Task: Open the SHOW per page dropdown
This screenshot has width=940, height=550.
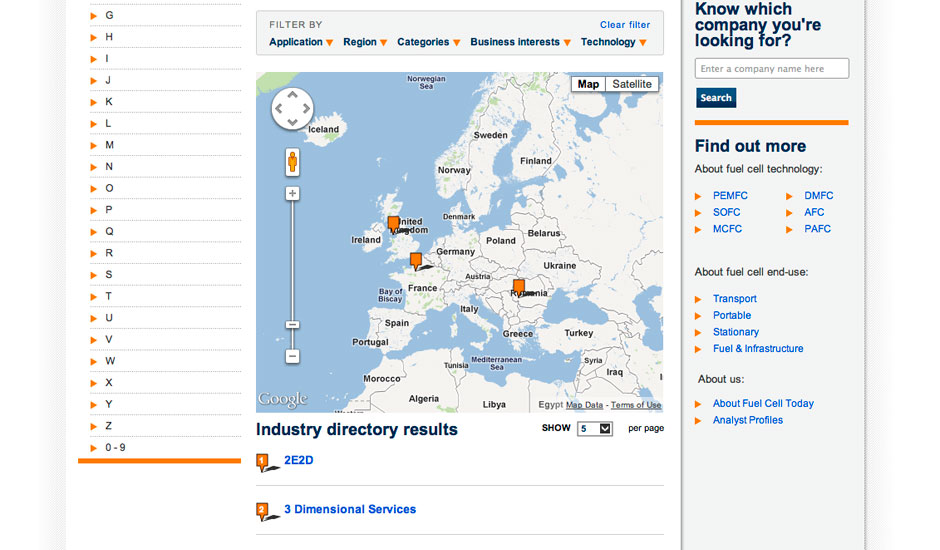Action: coord(595,429)
